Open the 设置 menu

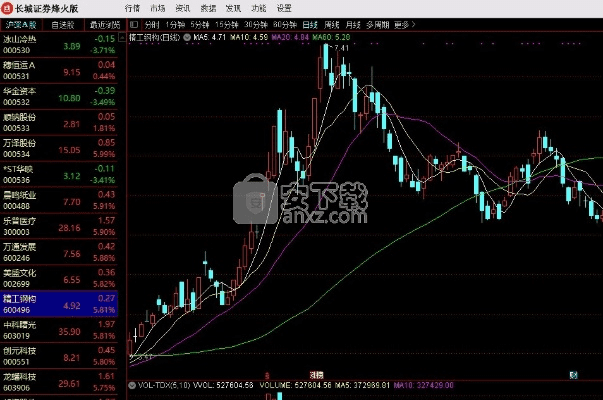[x=284, y=7]
